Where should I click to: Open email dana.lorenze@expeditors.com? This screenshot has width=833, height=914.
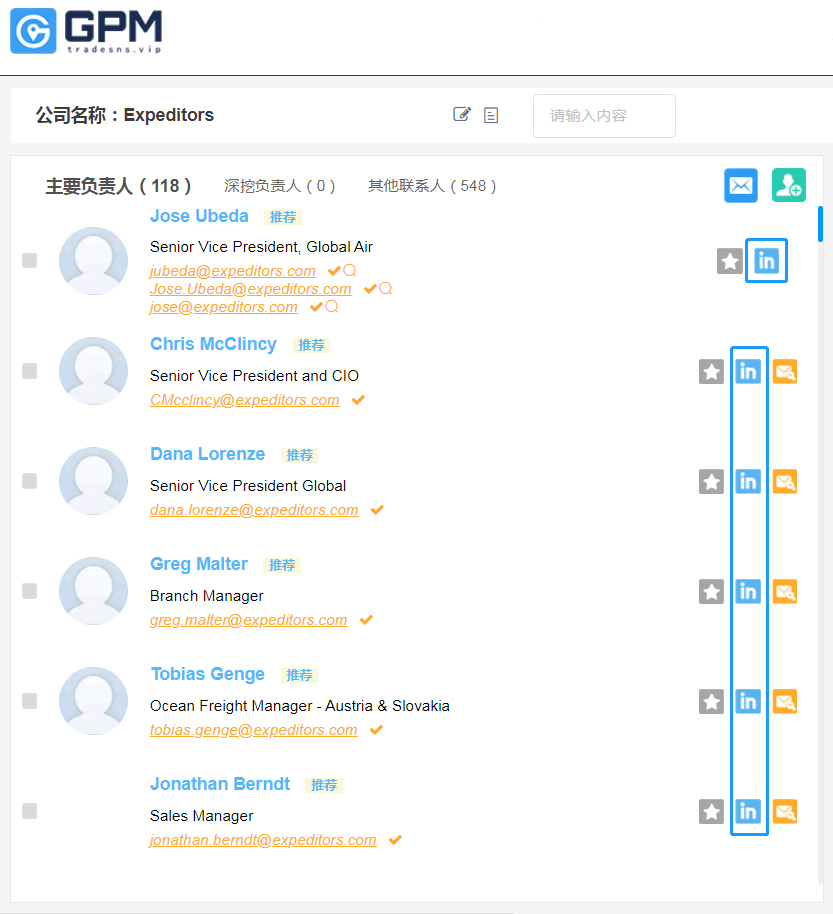coord(254,510)
